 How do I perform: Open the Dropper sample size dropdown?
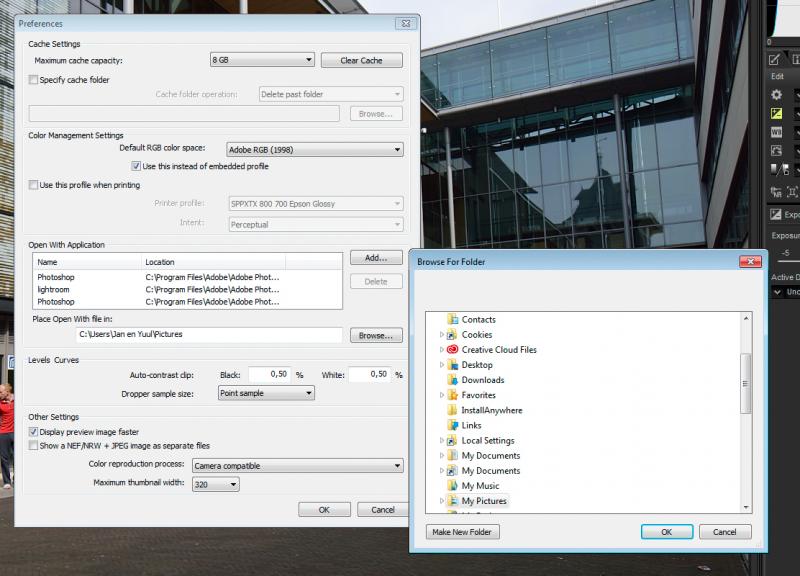click(266, 393)
